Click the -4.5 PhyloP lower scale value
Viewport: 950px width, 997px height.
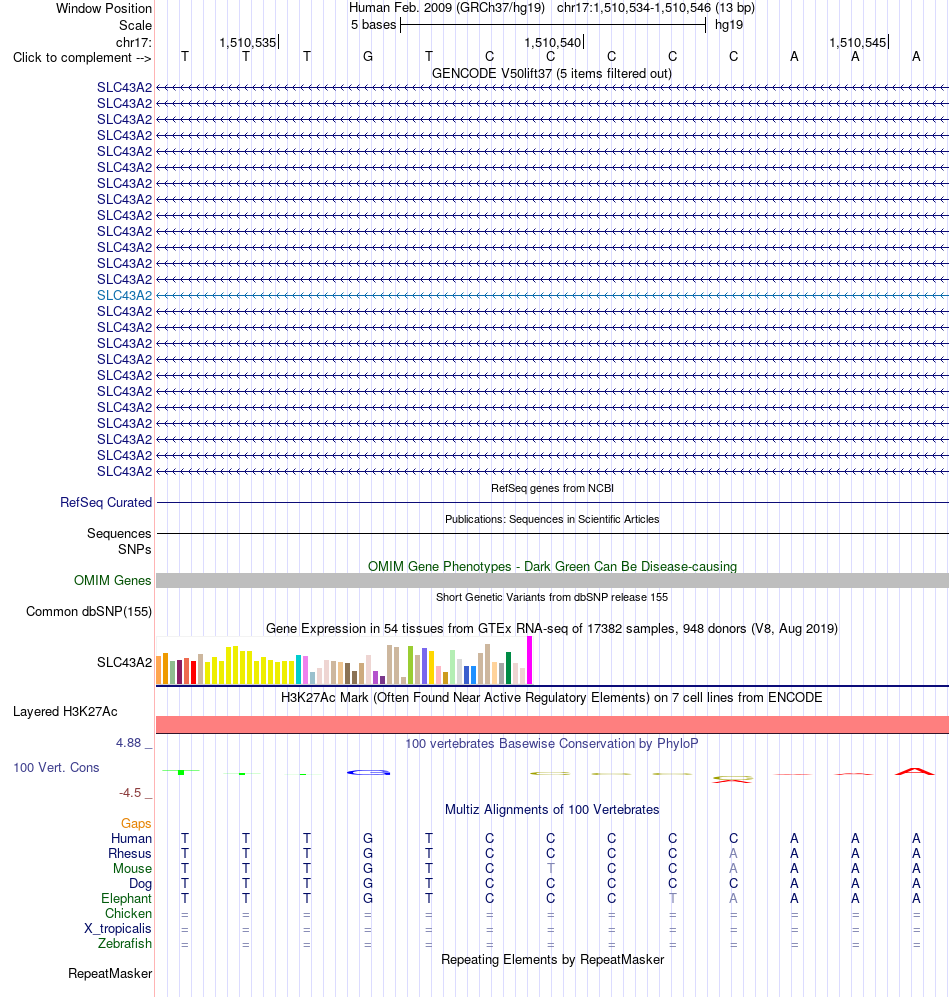[130, 793]
